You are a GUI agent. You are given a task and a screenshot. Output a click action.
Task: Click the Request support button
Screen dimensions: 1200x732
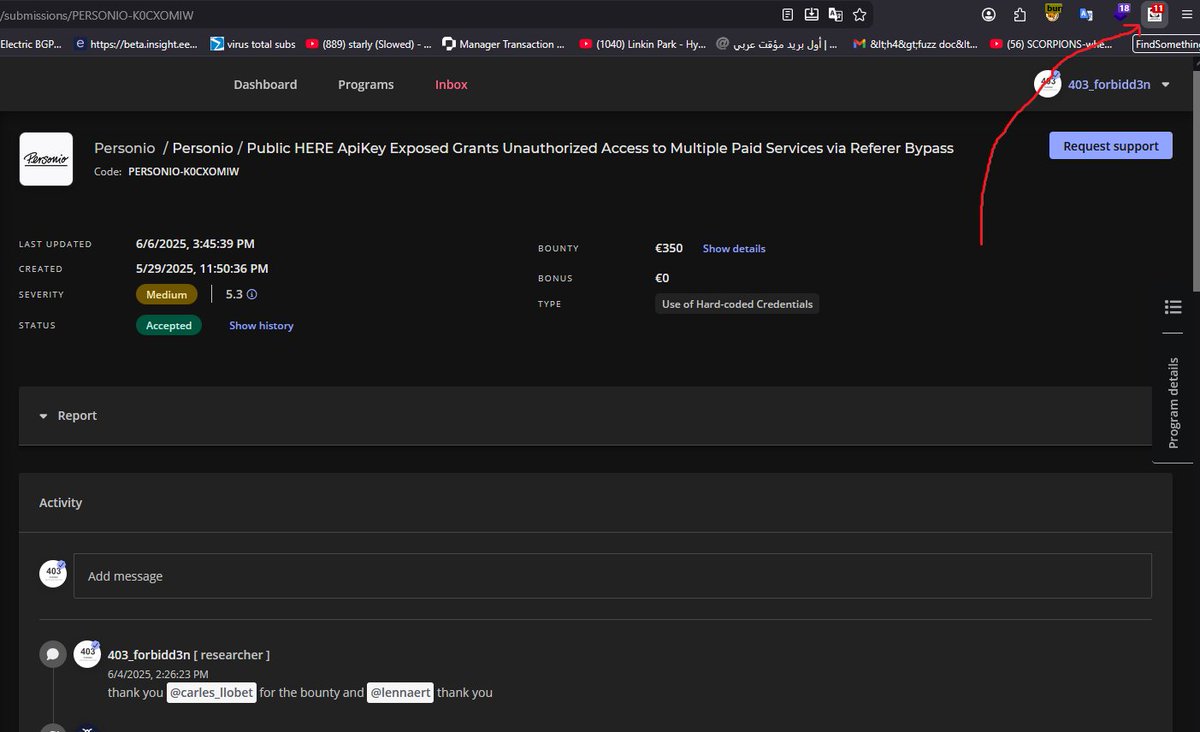pyautogui.click(x=1110, y=146)
